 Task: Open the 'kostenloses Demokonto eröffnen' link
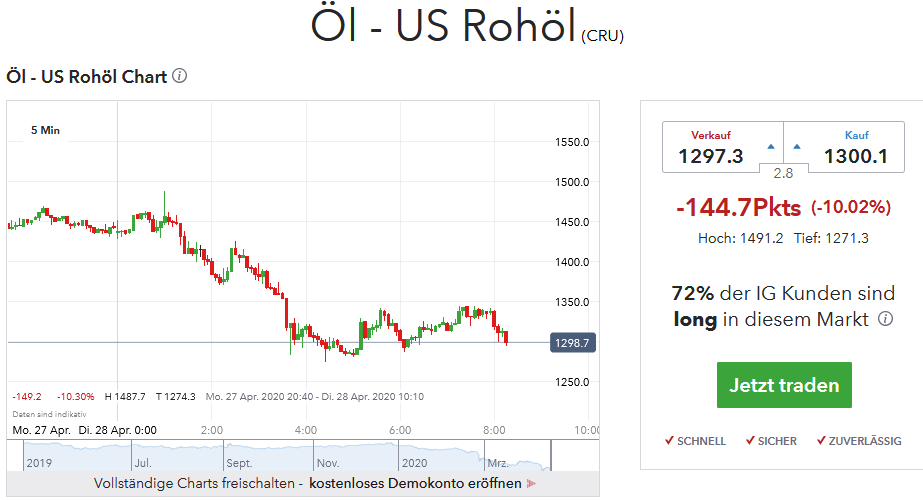[414, 484]
